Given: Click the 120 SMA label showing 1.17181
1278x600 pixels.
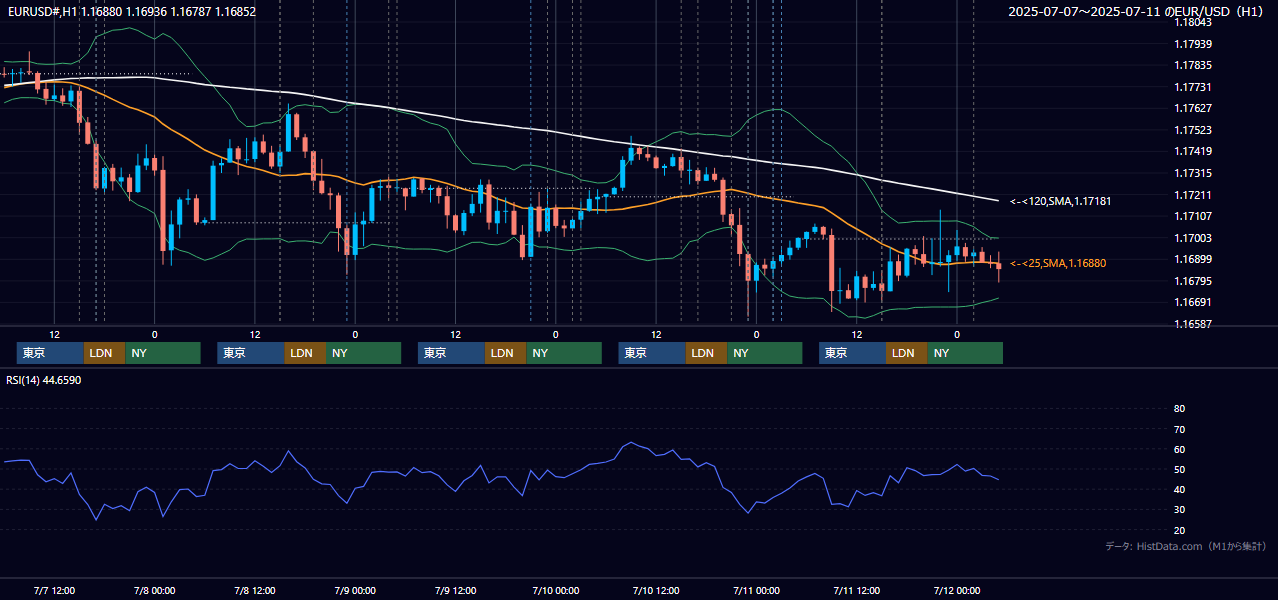Looking at the screenshot, I should point(1060,201).
